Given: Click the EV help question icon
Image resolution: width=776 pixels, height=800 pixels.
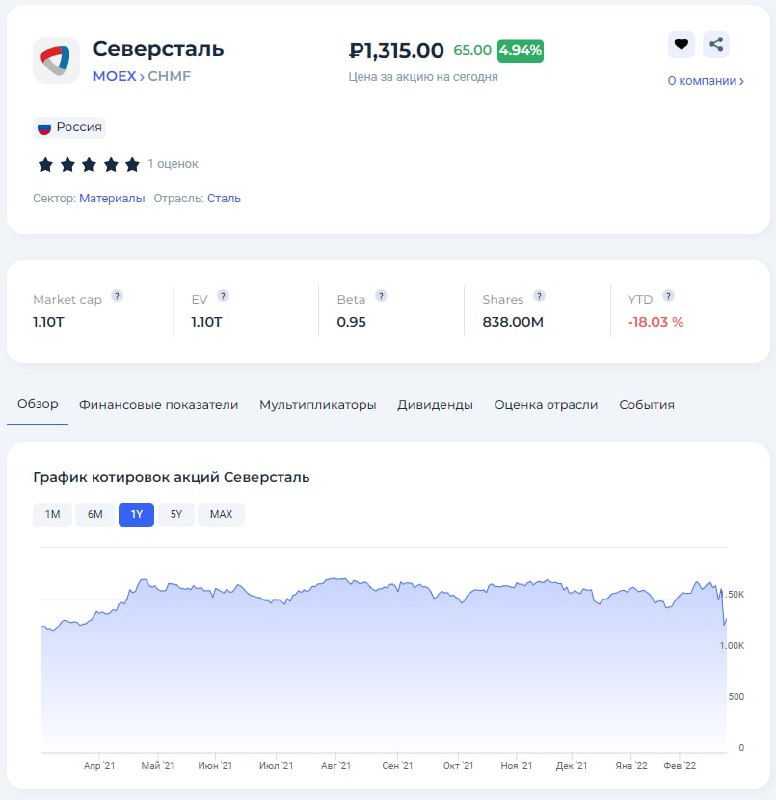Looking at the screenshot, I should pos(223,296).
